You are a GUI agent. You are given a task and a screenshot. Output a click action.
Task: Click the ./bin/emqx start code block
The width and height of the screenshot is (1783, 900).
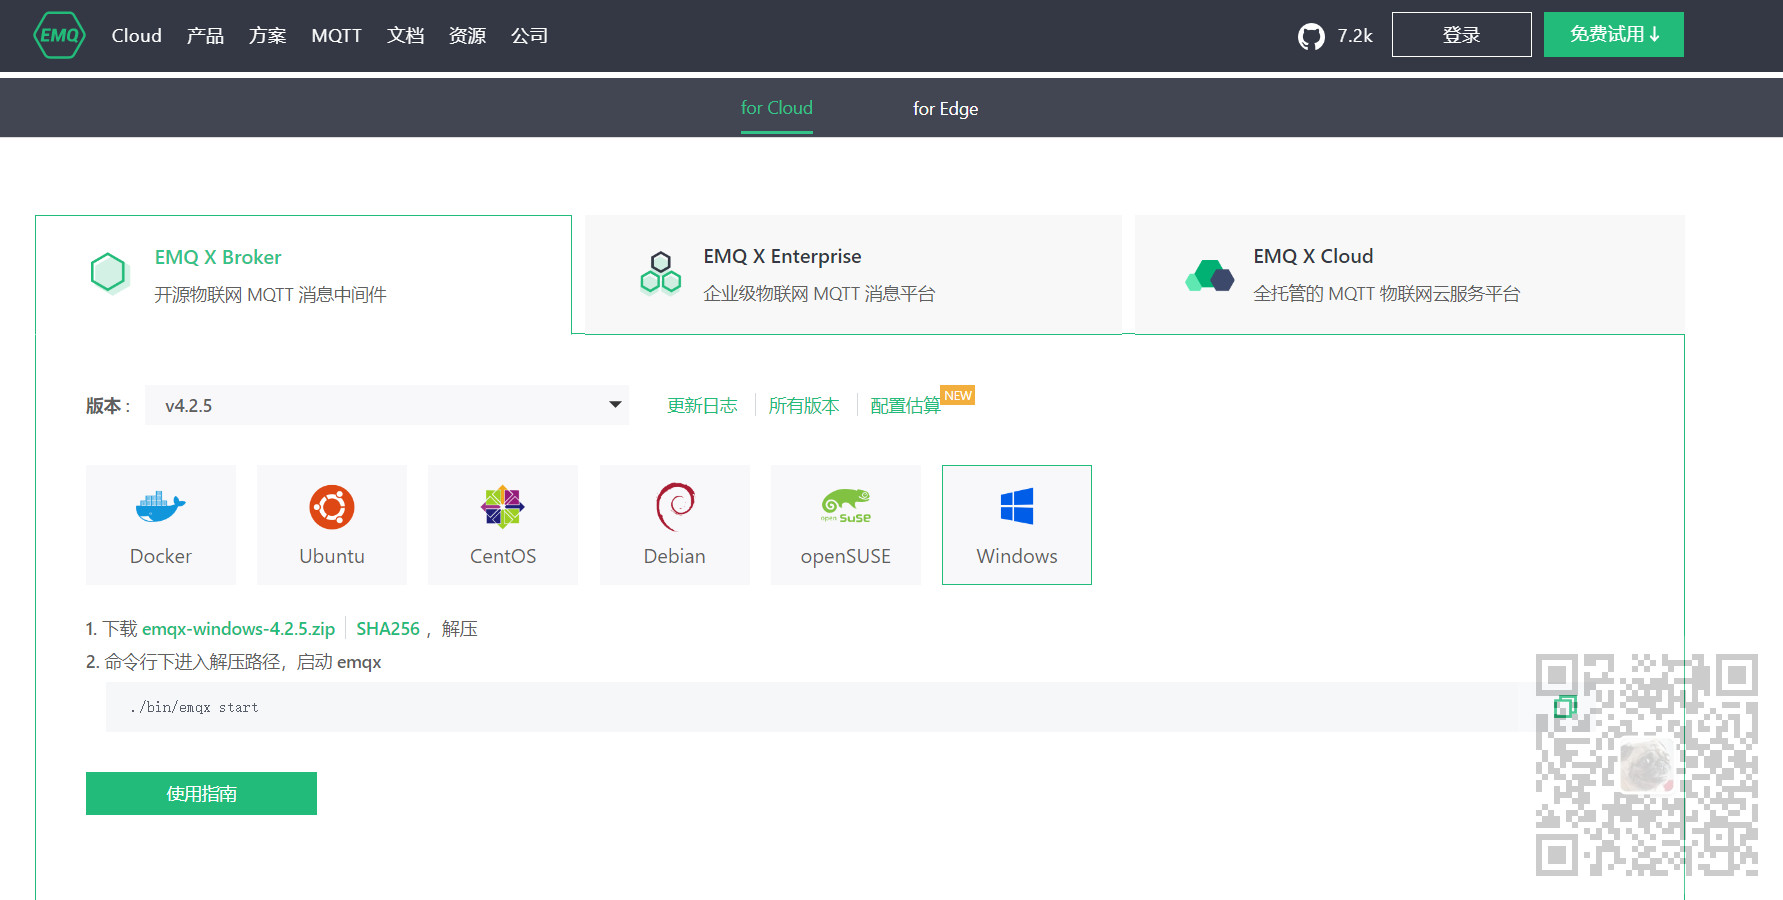tap(811, 707)
